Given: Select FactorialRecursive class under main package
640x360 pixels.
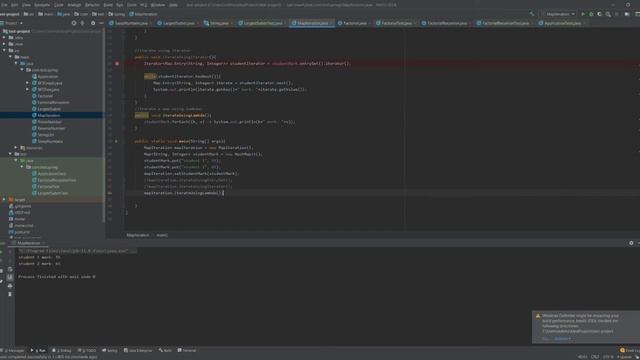Looking at the screenshot, I should 53,102.
